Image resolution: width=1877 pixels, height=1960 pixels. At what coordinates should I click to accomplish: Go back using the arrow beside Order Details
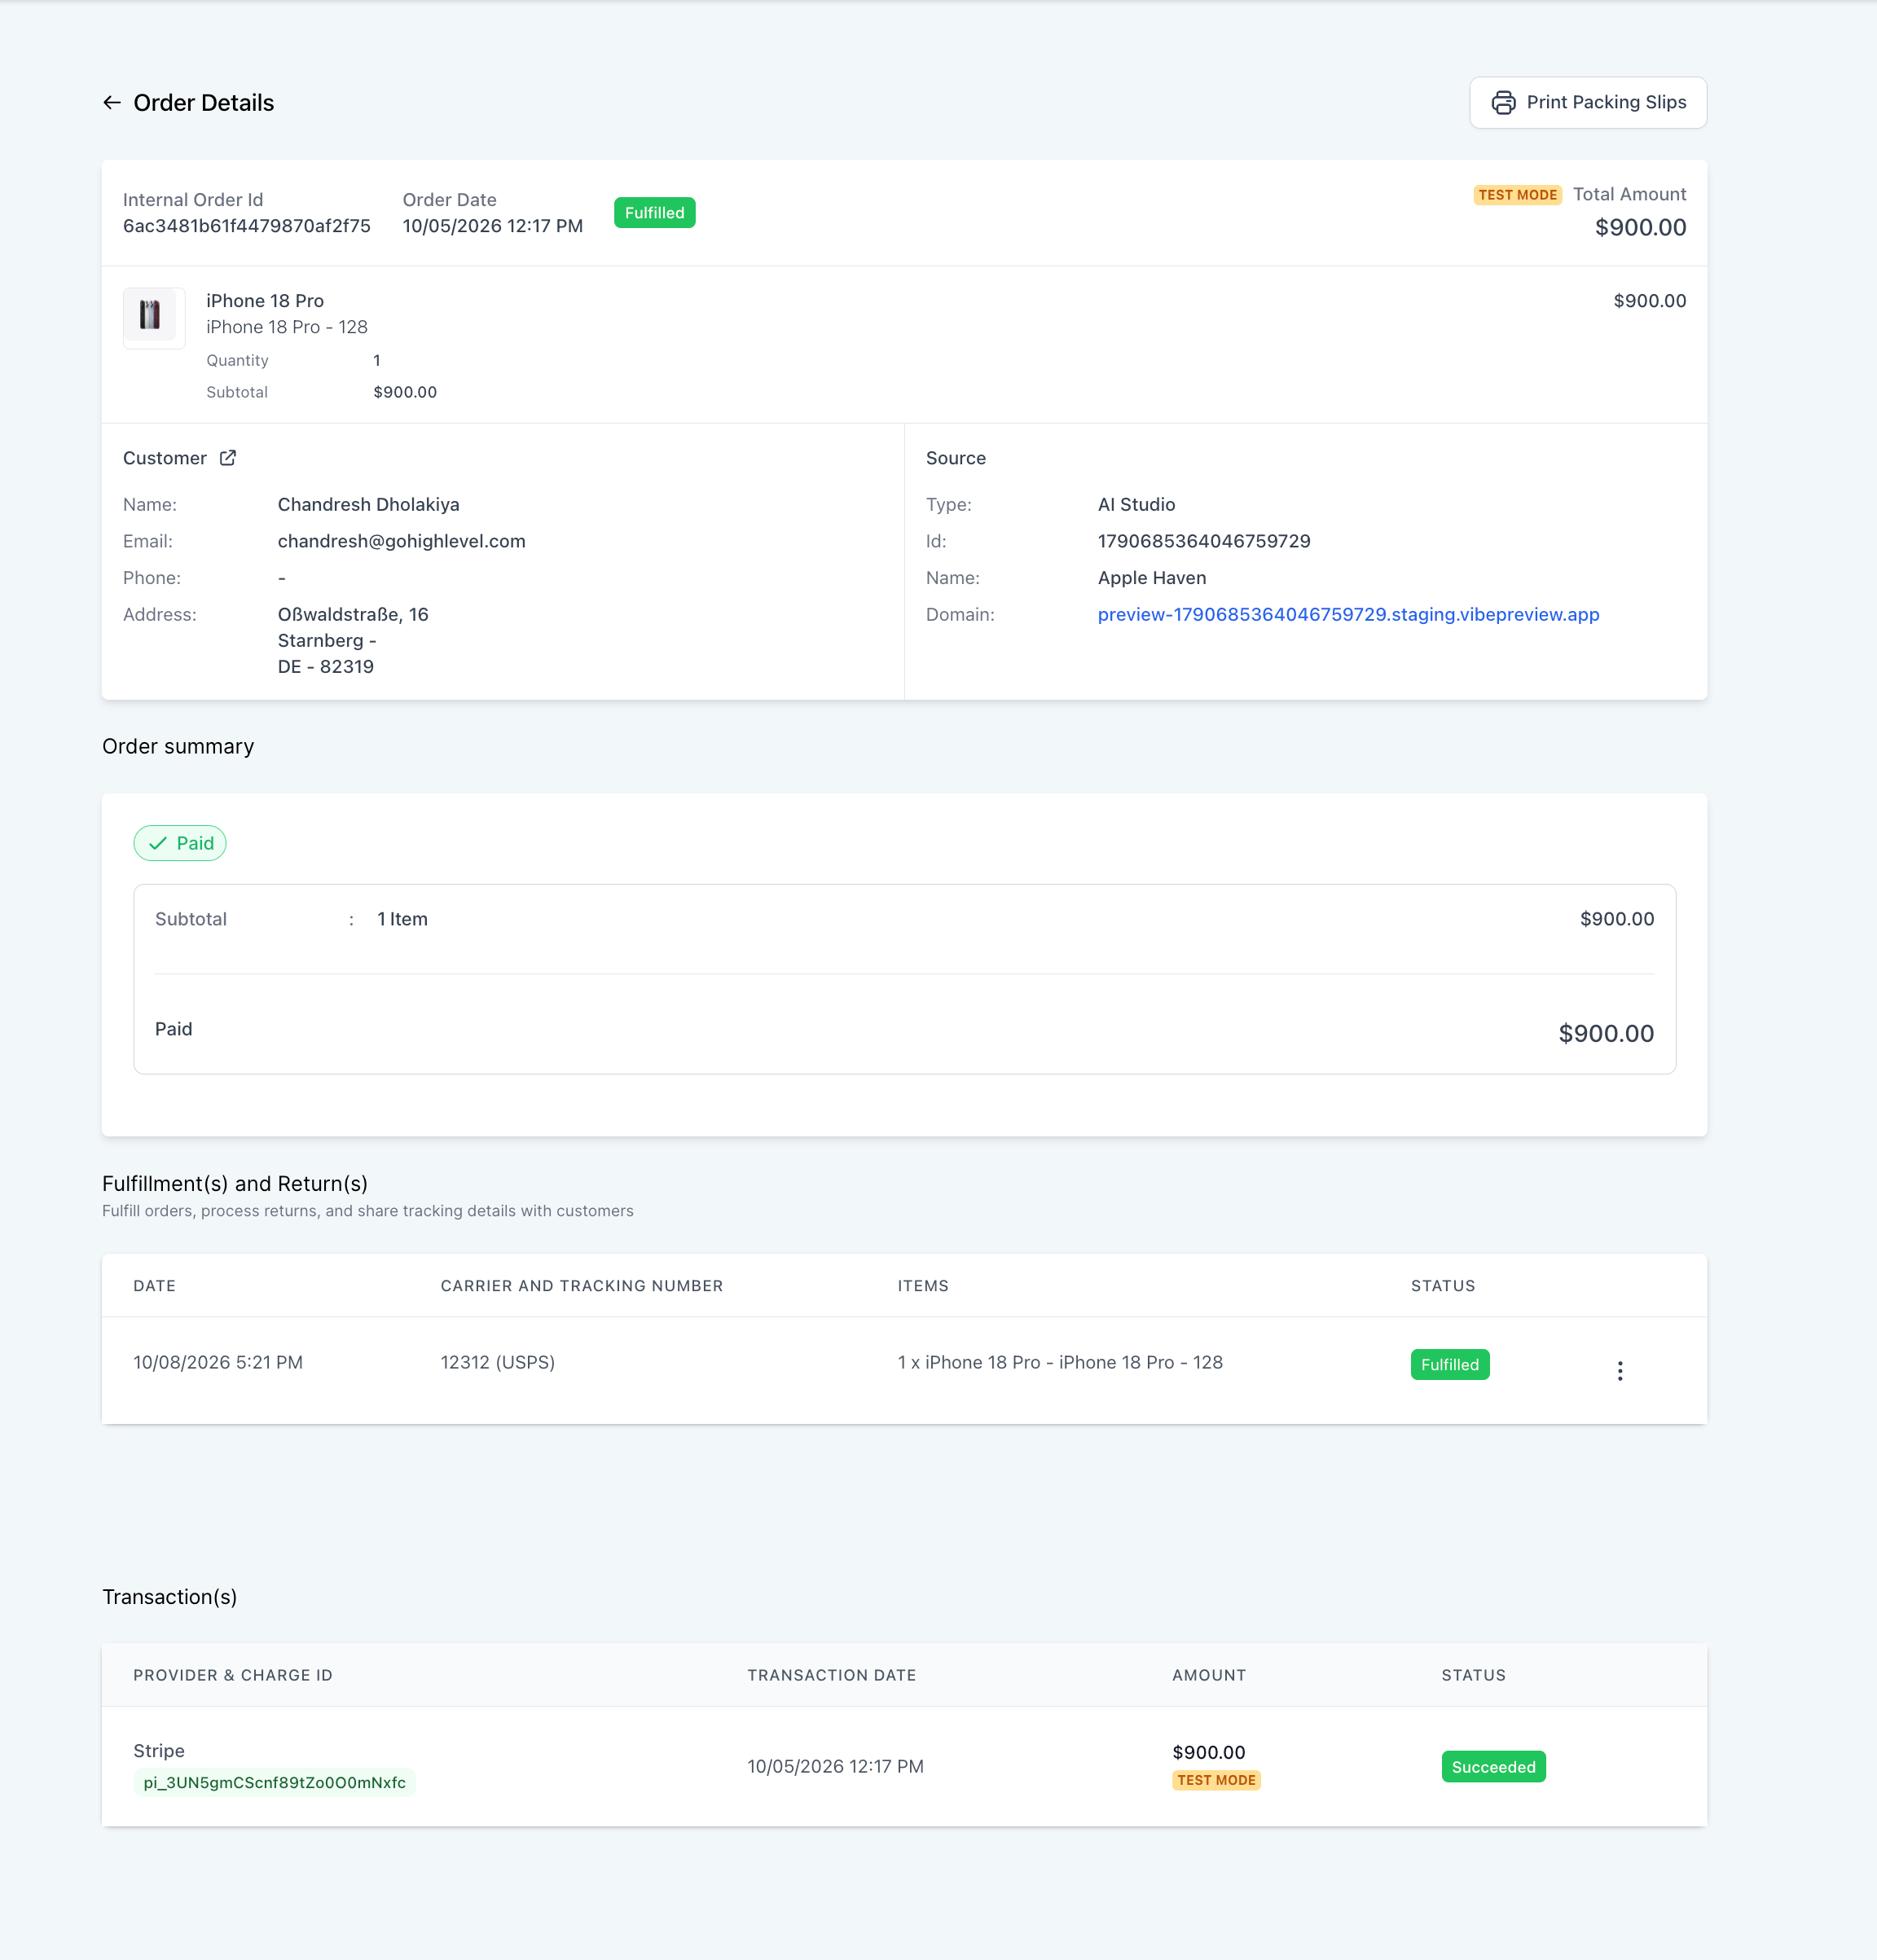point(111,103)
